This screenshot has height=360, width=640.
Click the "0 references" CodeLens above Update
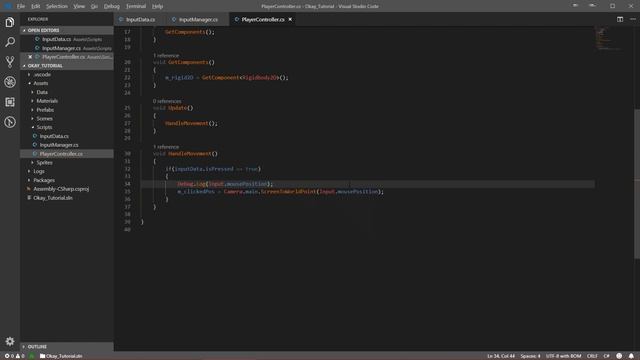pos(167,101)
